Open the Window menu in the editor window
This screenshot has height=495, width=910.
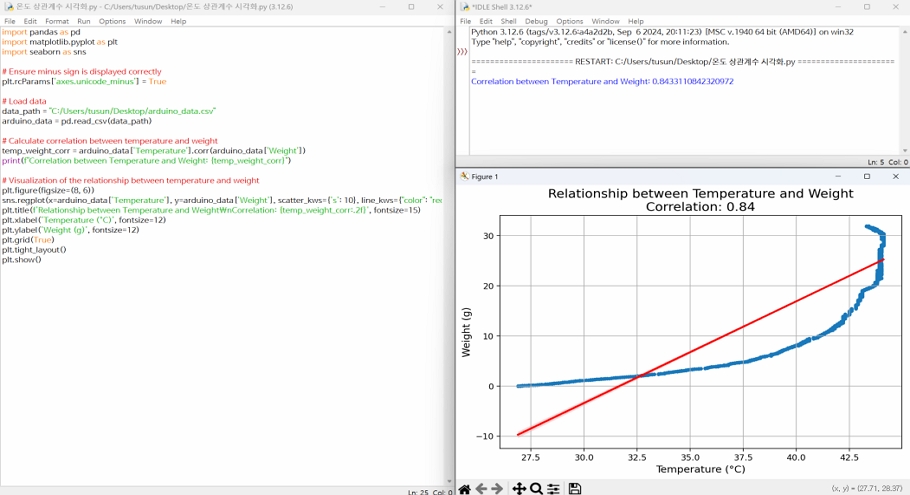pos(148,21)
